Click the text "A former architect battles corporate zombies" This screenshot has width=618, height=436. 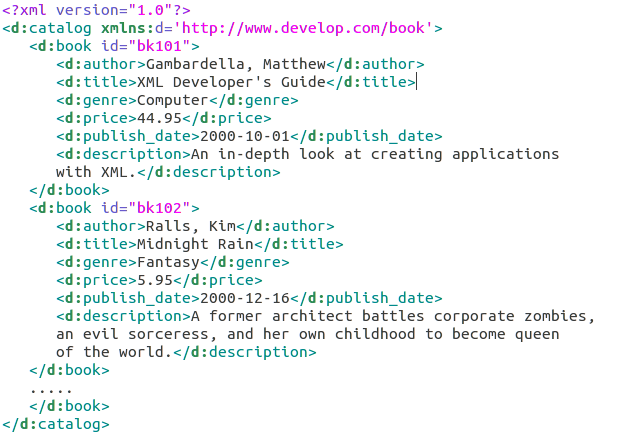click(392, 316)
